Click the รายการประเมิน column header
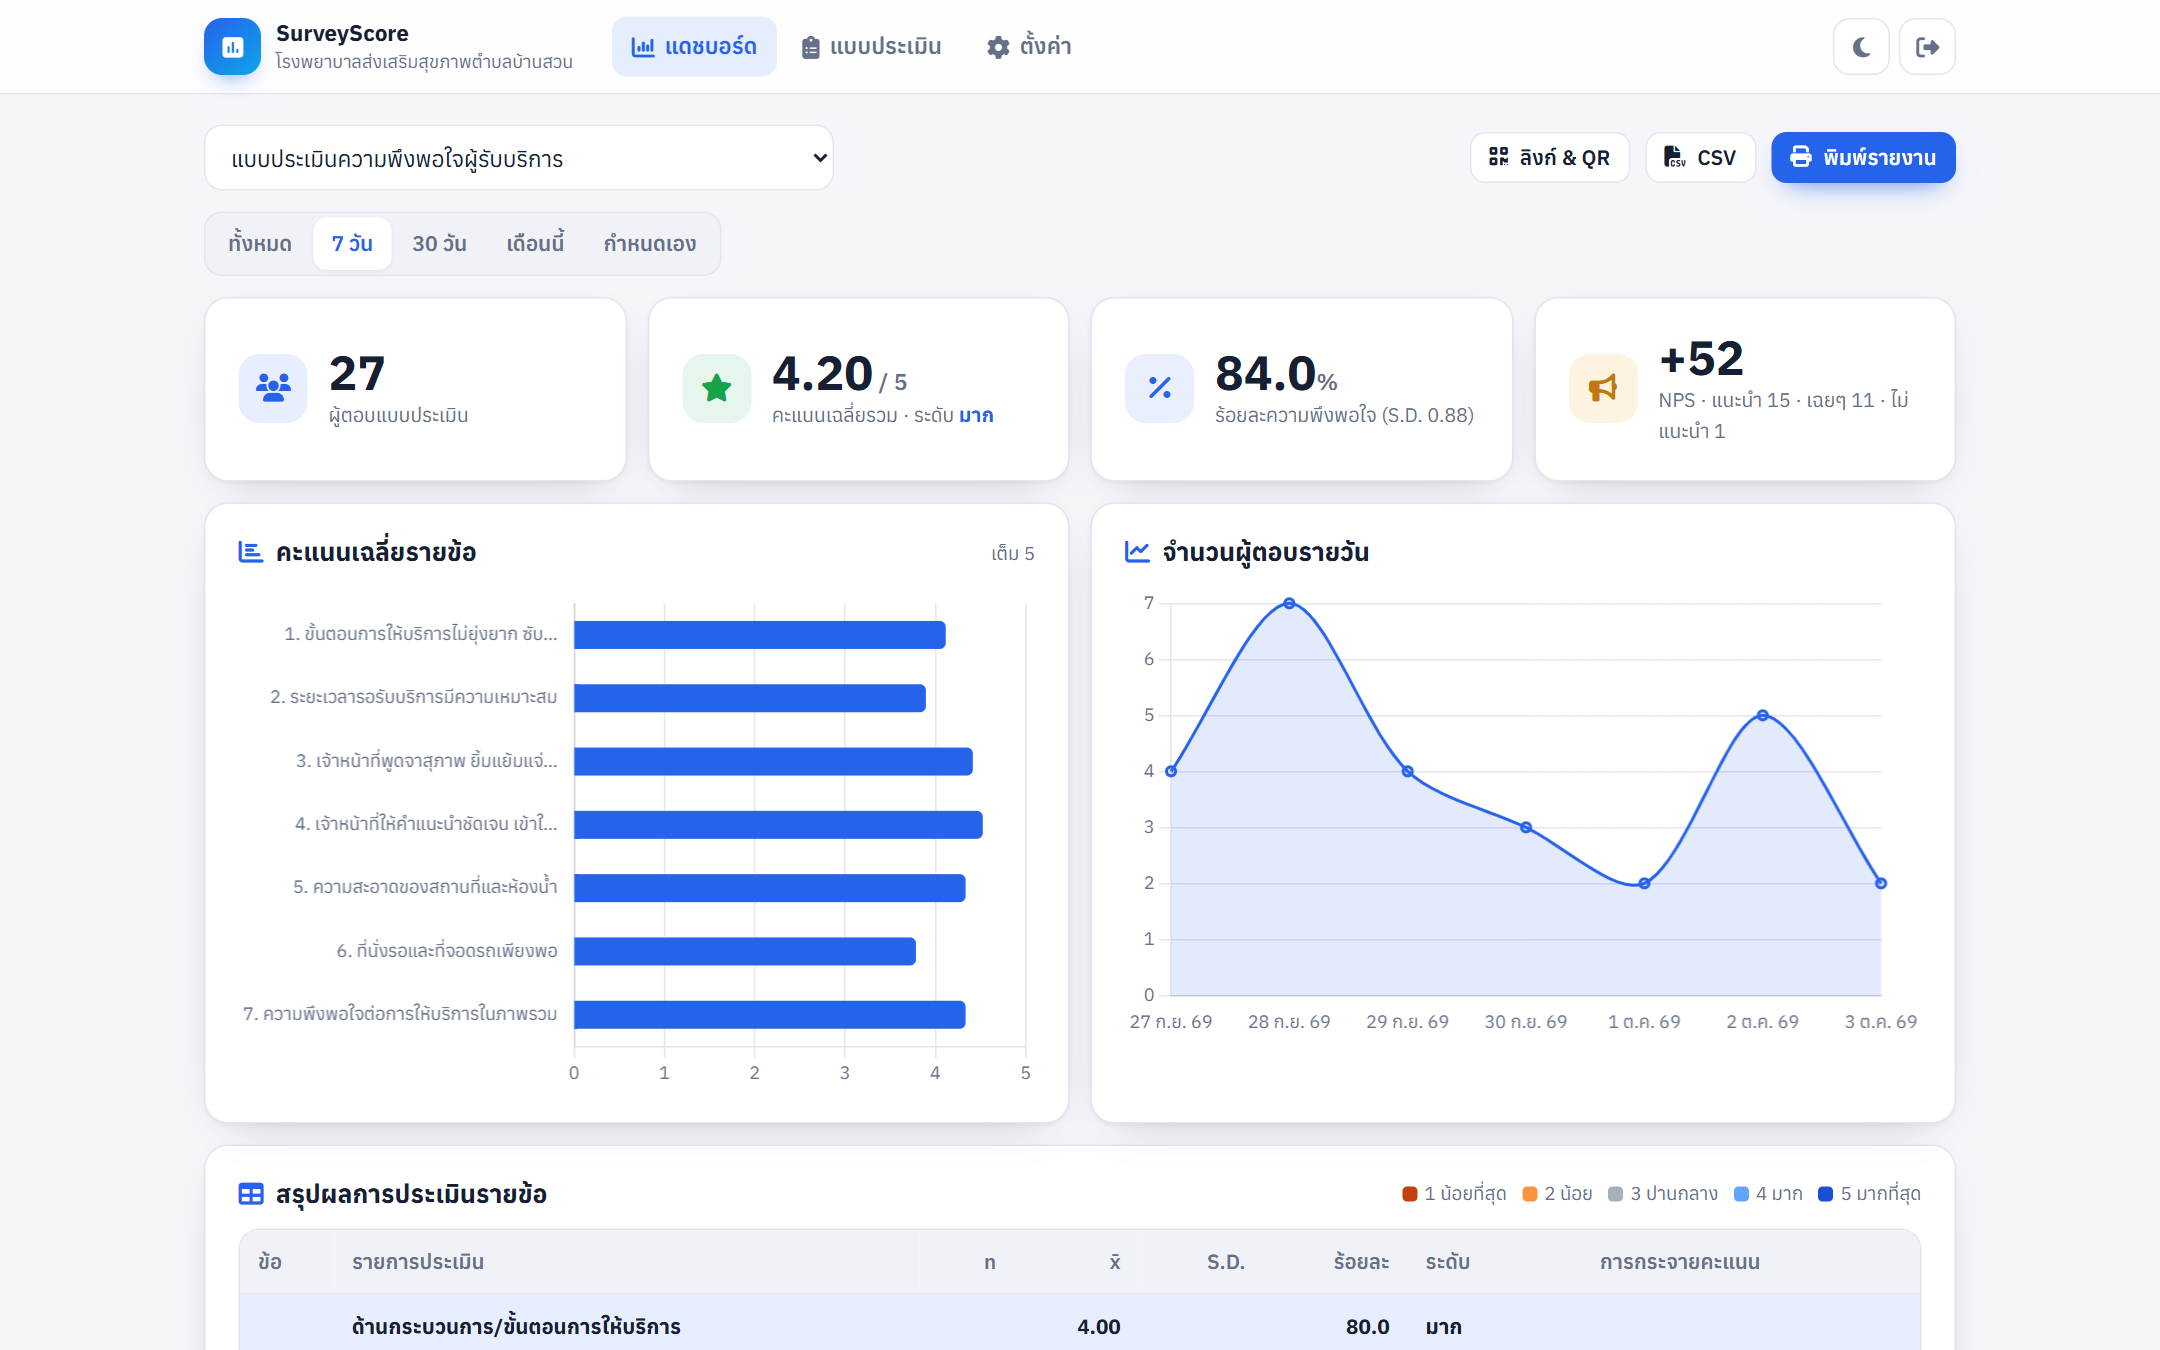The width and height of the screenshot is (2160, 1350). [418, 1262]
